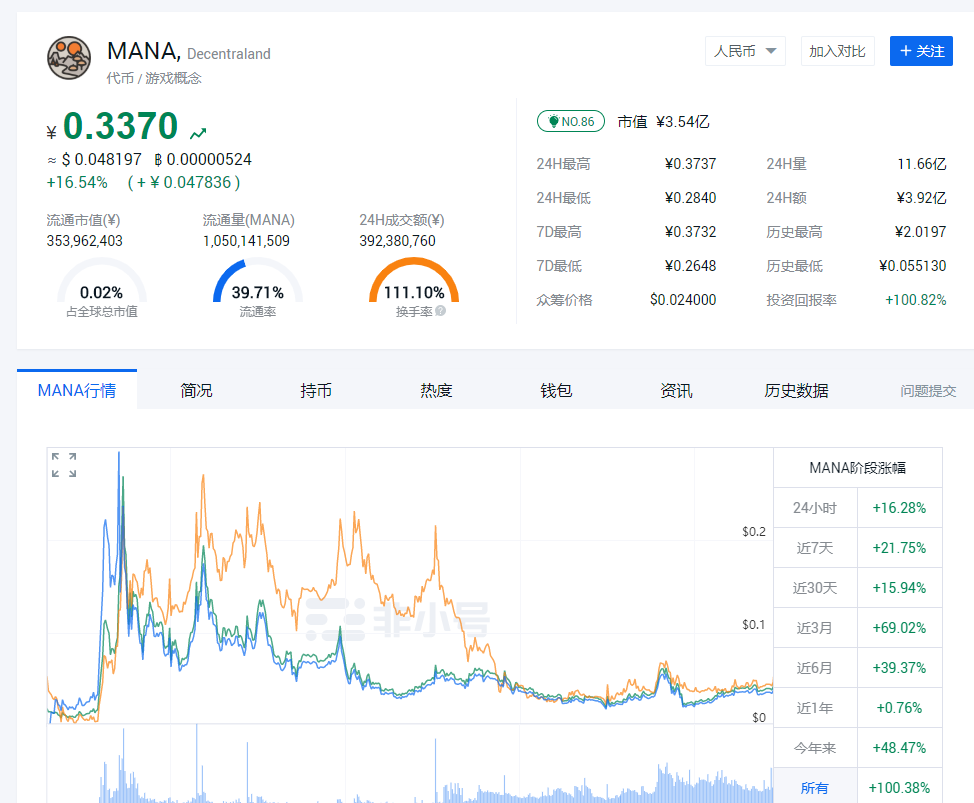Click the 众筹价格 value $0.024000

pyautogui.click(x=683, y=300)
